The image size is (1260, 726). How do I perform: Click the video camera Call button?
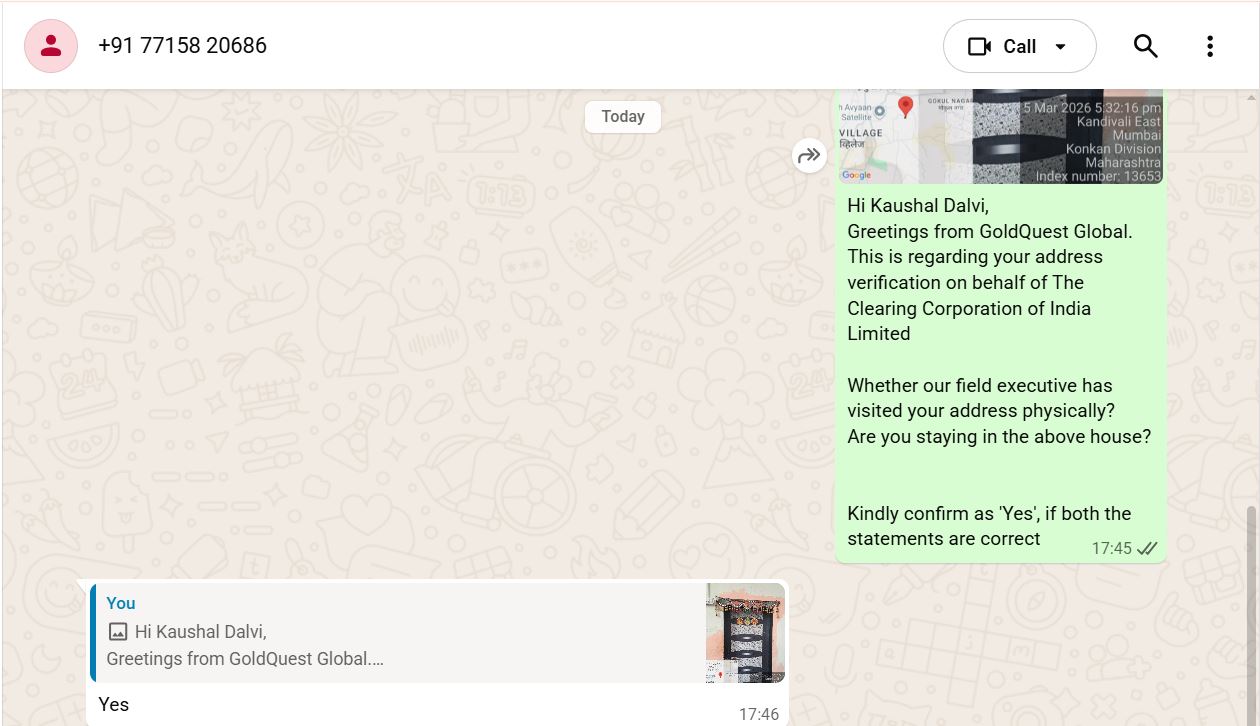[x=1002, y=46]
